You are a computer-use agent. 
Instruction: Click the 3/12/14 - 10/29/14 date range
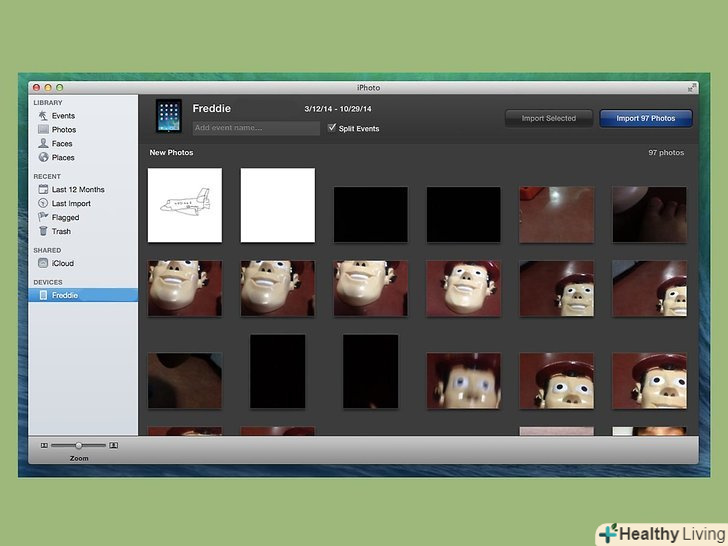[338, 109]
